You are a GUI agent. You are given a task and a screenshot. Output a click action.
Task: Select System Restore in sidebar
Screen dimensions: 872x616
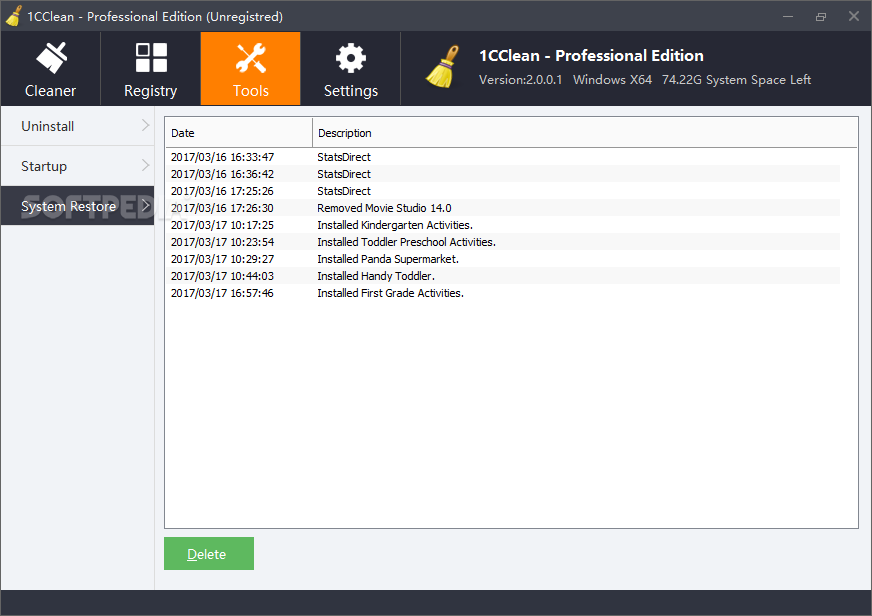[x=77, y=206]
